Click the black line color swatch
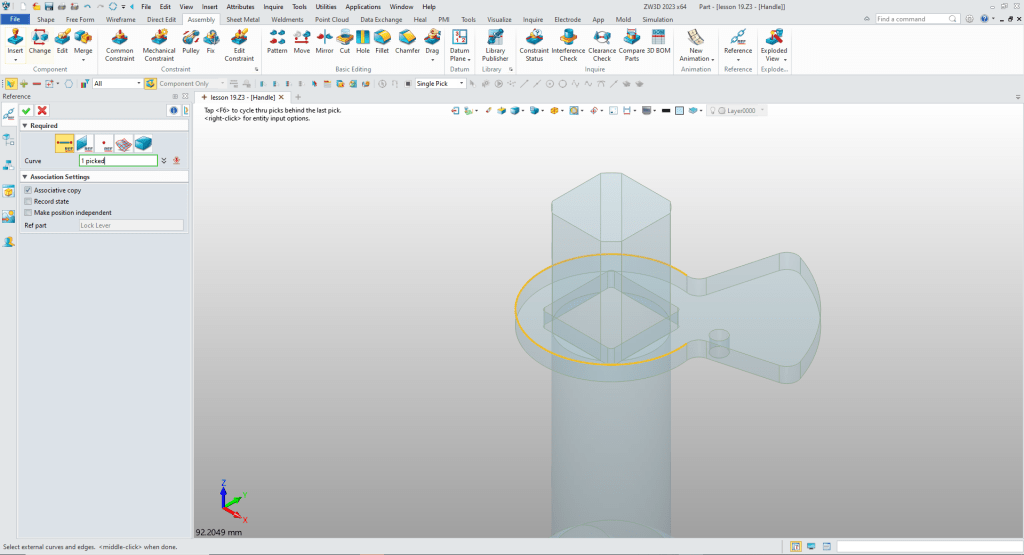Image resolution: width=1024 pixels, height=555 pixels. [665, 110]
